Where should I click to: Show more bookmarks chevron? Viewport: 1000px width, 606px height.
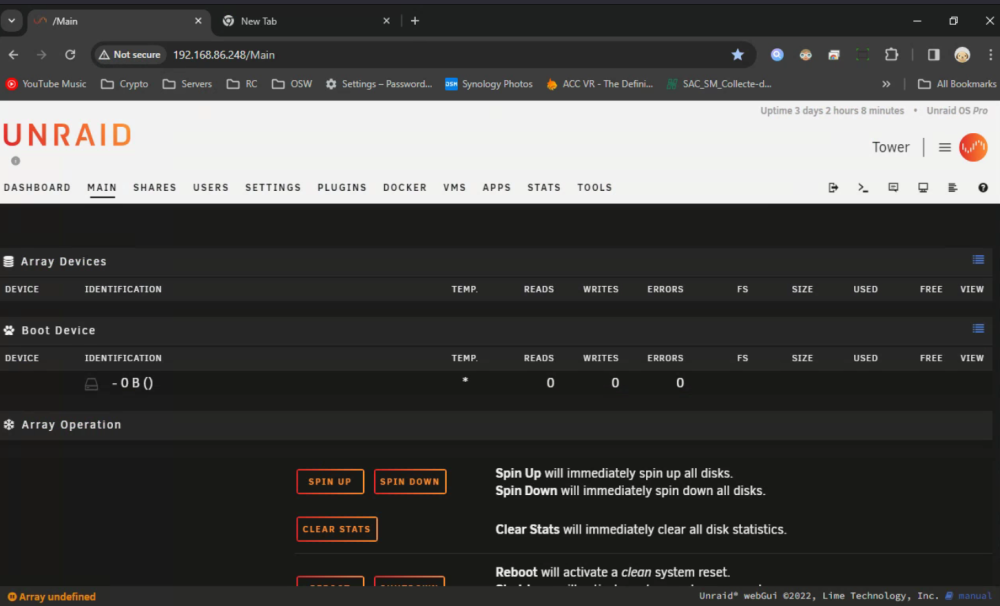(886, 84)
